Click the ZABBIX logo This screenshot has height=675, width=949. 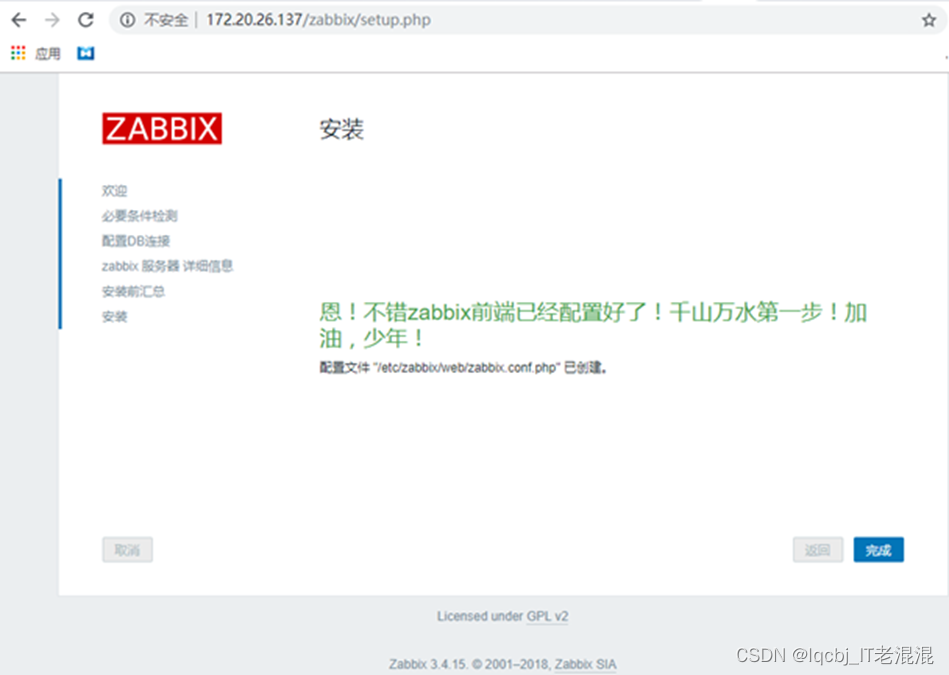click(162, 128)
